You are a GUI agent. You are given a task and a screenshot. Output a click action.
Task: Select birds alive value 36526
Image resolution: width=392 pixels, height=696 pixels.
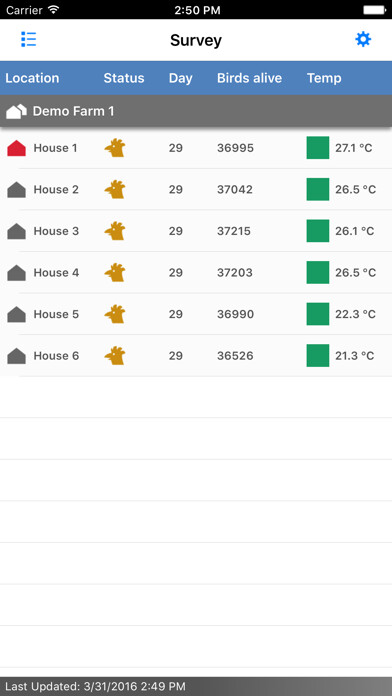(x=235, y=356)
